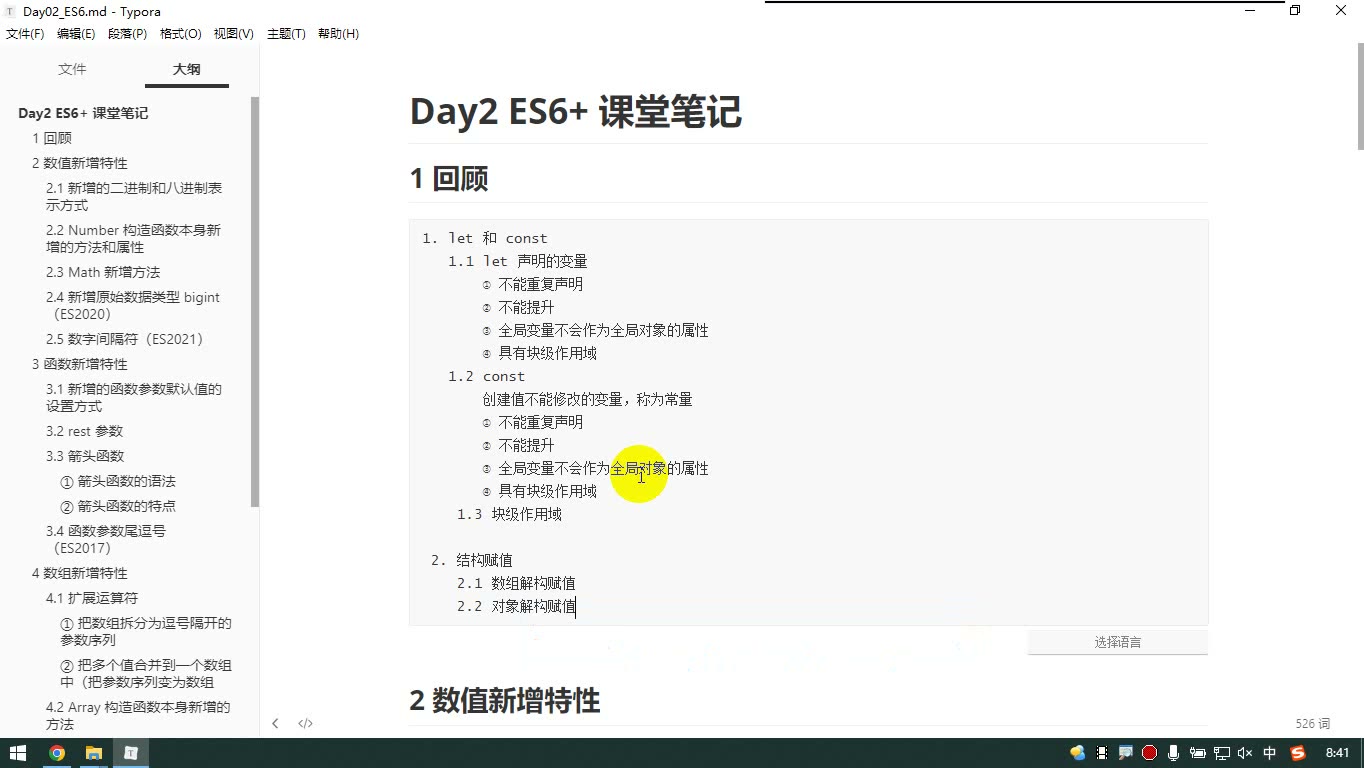
Task: Click the Sogou input method tray icon
Action: (x=1298, y=753)
